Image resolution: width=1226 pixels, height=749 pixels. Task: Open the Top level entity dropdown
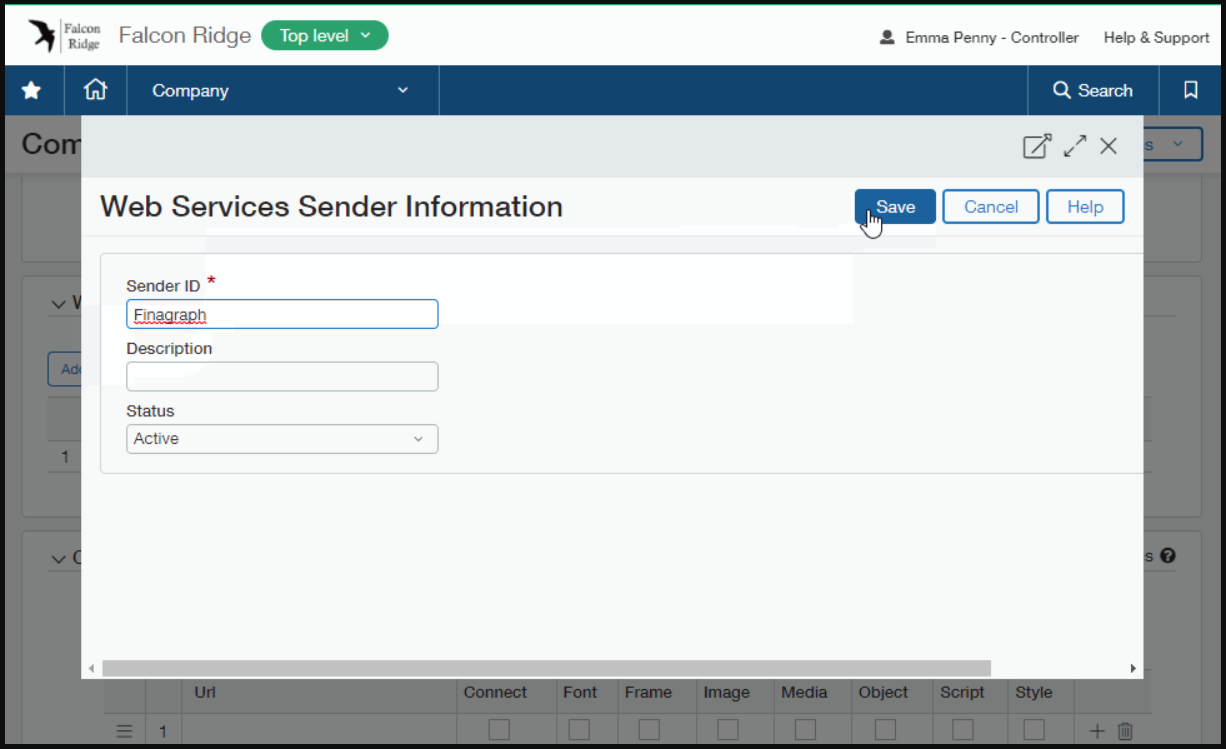[x=324, y=34]
